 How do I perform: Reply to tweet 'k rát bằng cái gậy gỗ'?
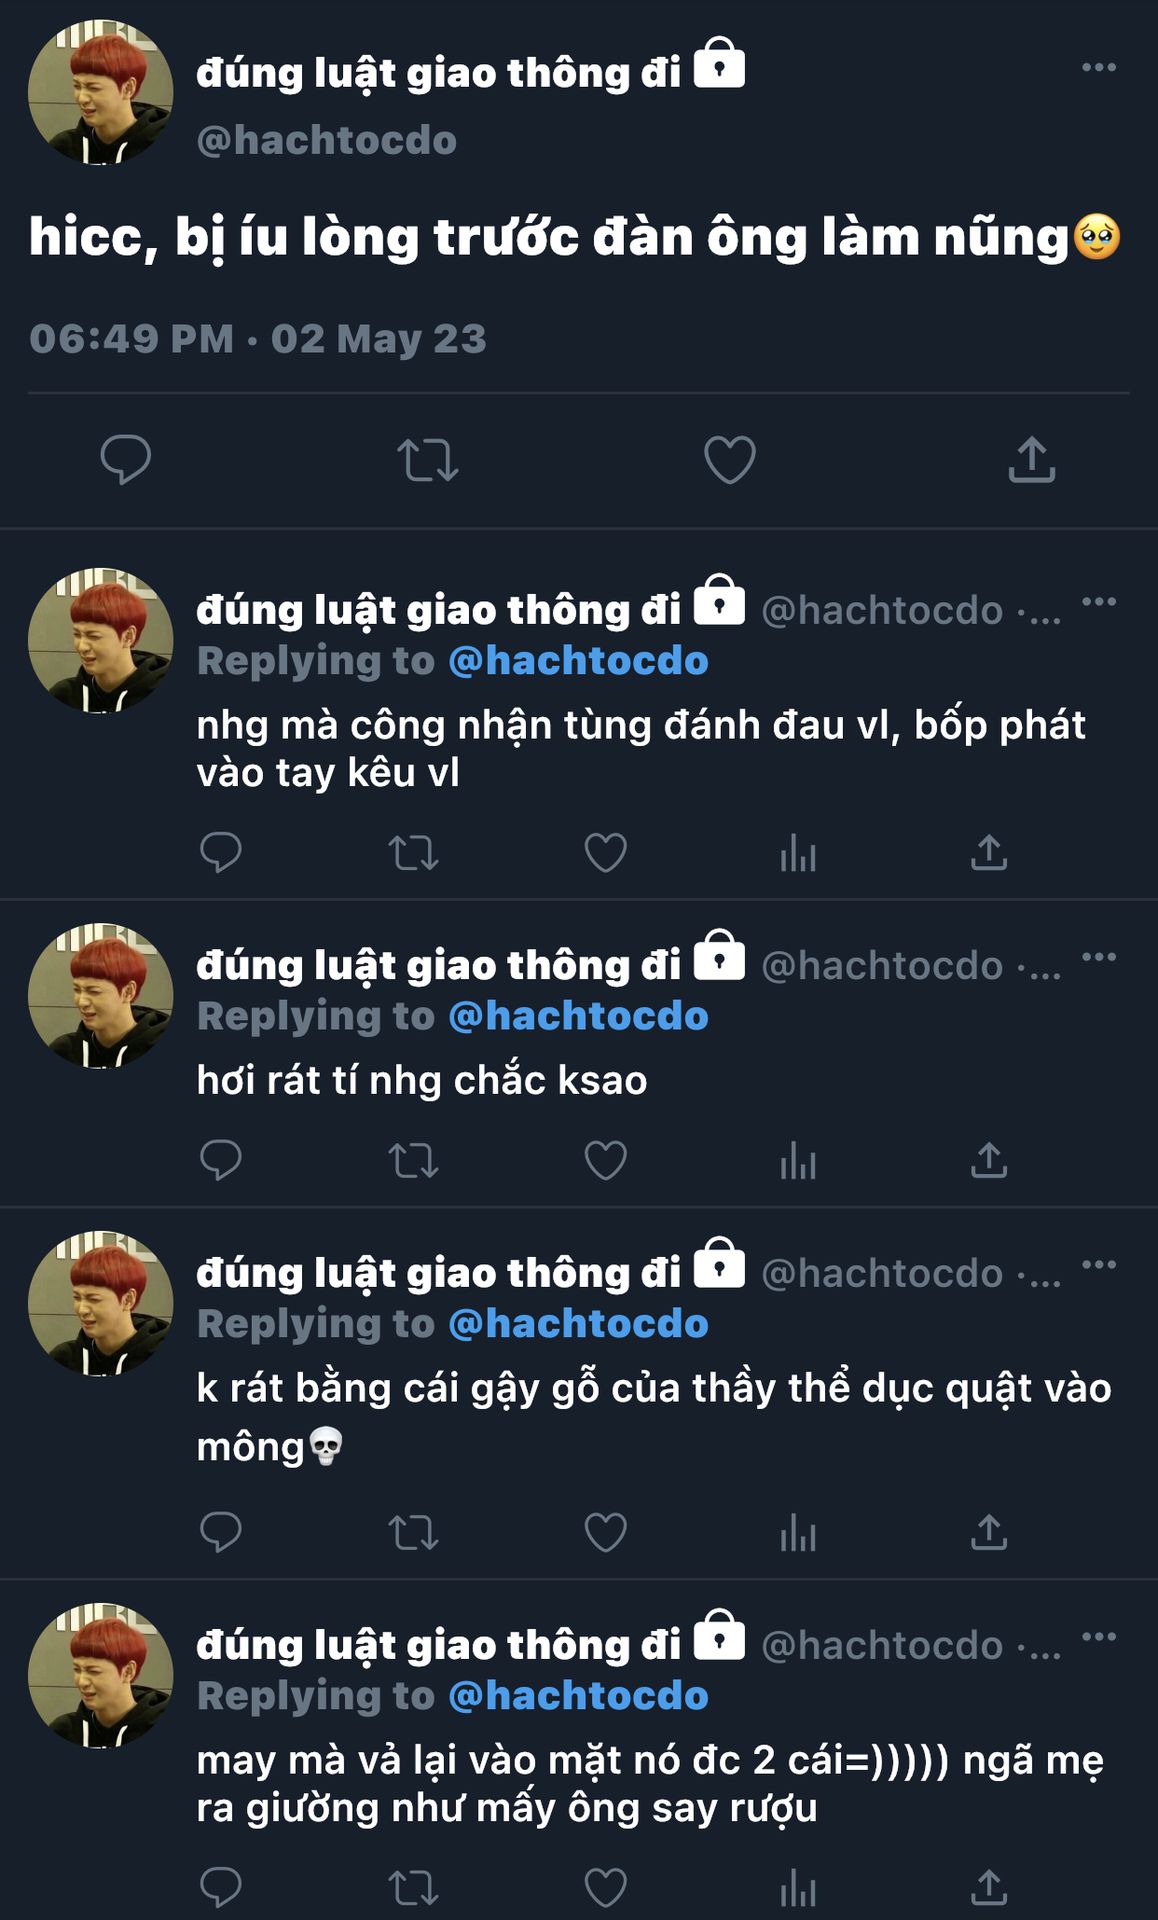tap(221, 1532)
